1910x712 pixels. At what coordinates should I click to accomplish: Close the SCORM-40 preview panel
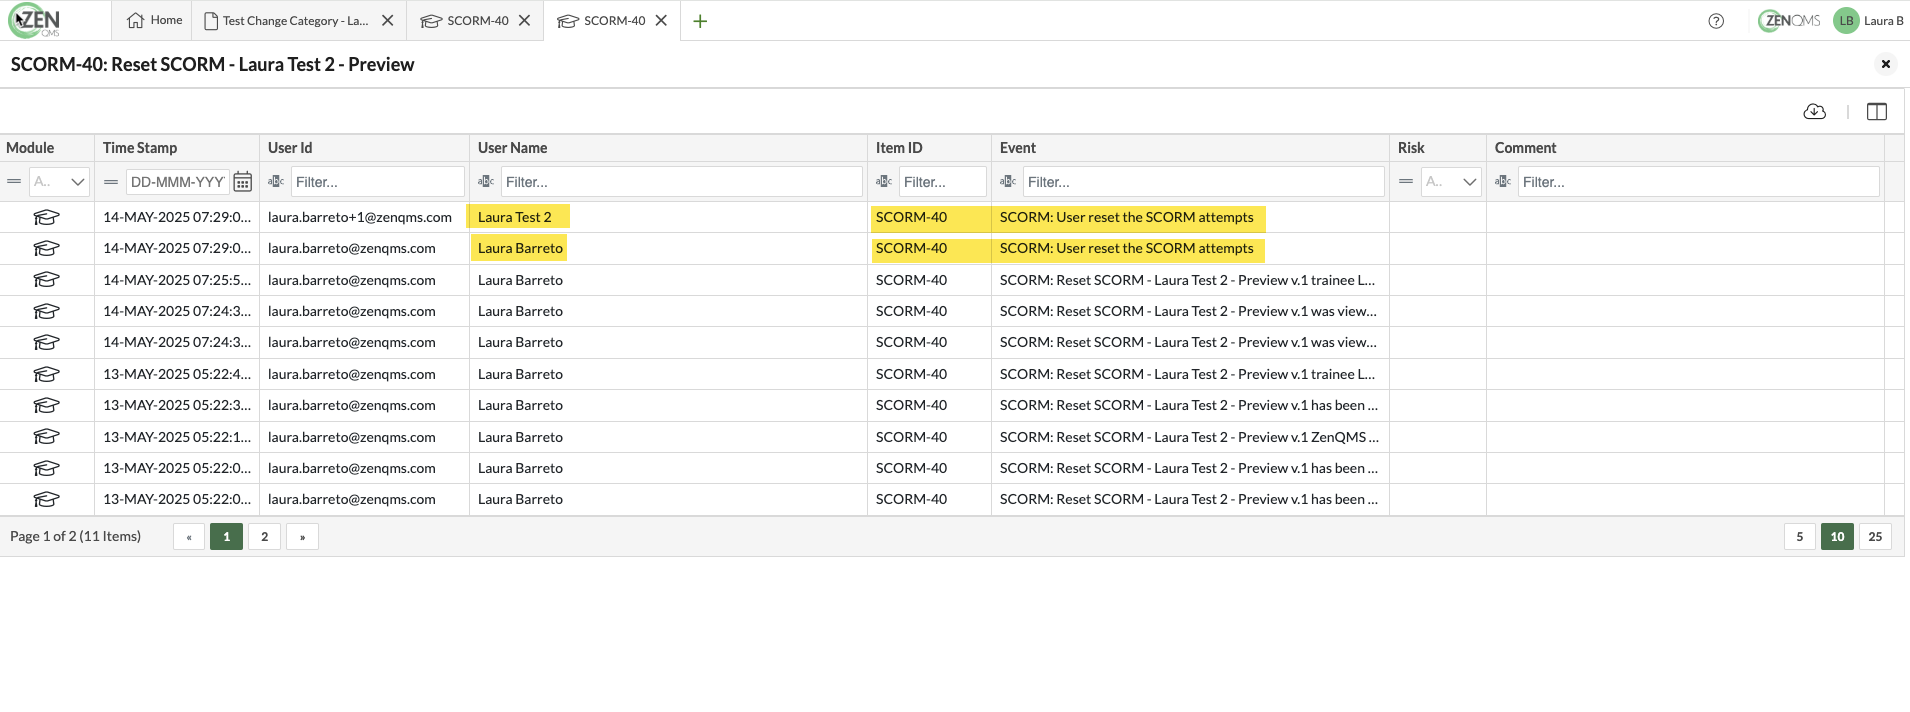[x=1885, y=64]
